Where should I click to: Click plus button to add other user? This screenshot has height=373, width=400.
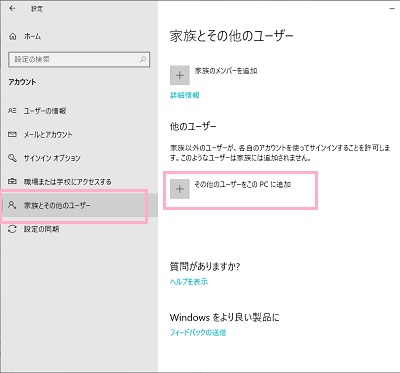click(x=180, y=189)
